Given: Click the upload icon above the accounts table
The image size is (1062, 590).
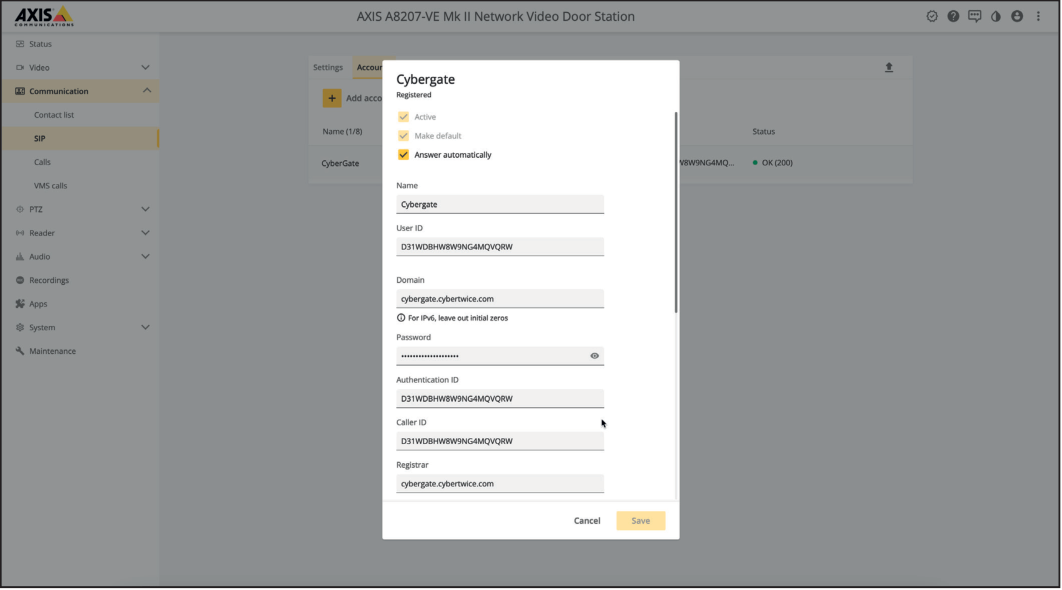Looking at the screenshot, I should pyautogui.click(x=889, y=67).
